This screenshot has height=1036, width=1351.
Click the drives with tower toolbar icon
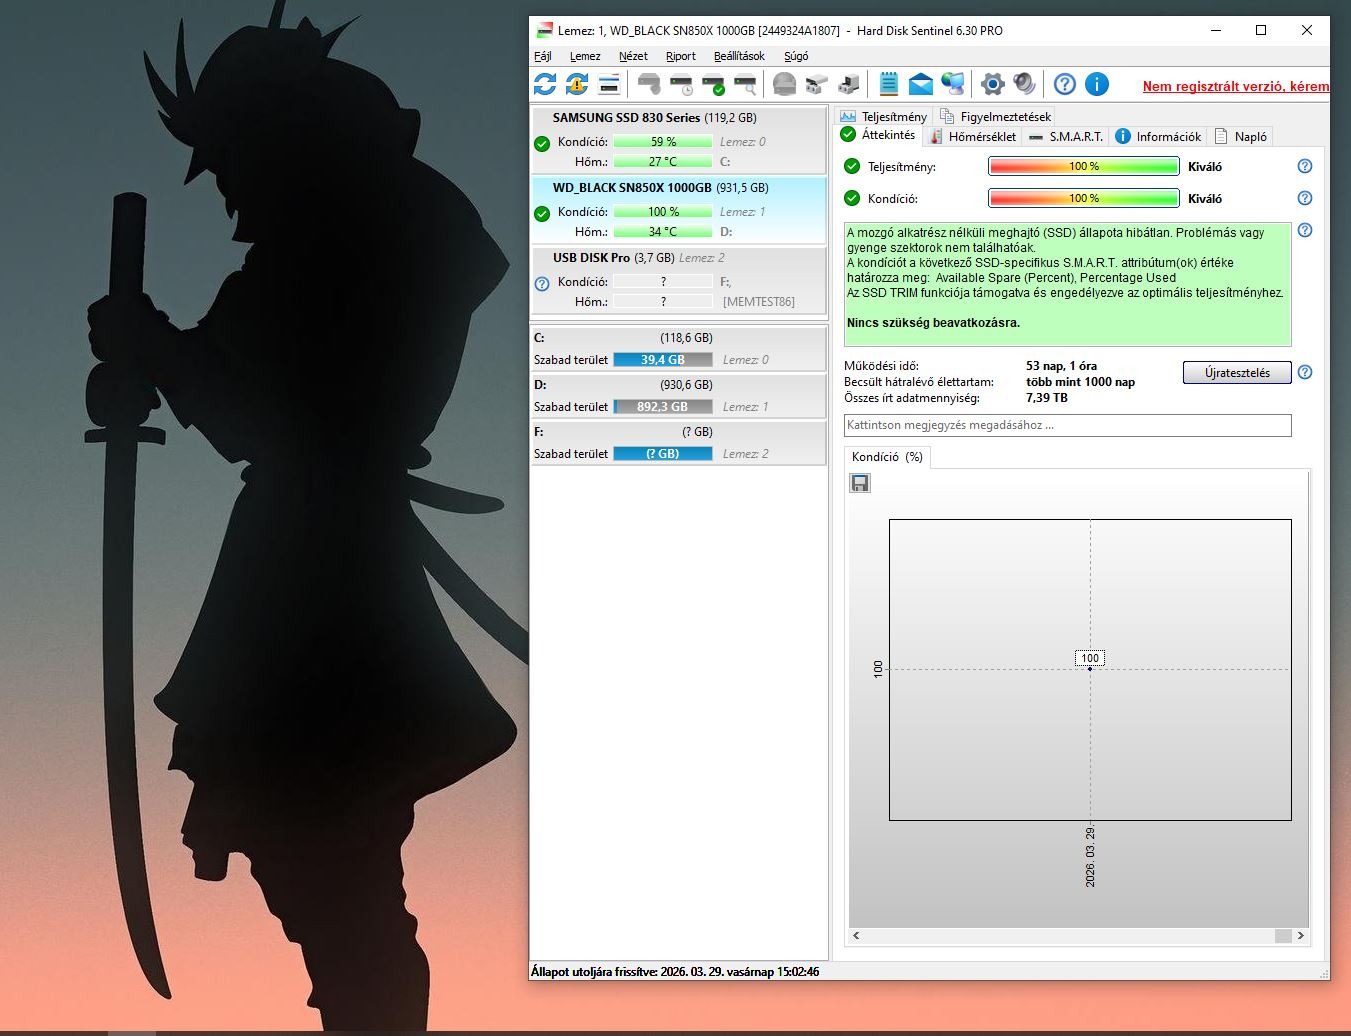849,84
